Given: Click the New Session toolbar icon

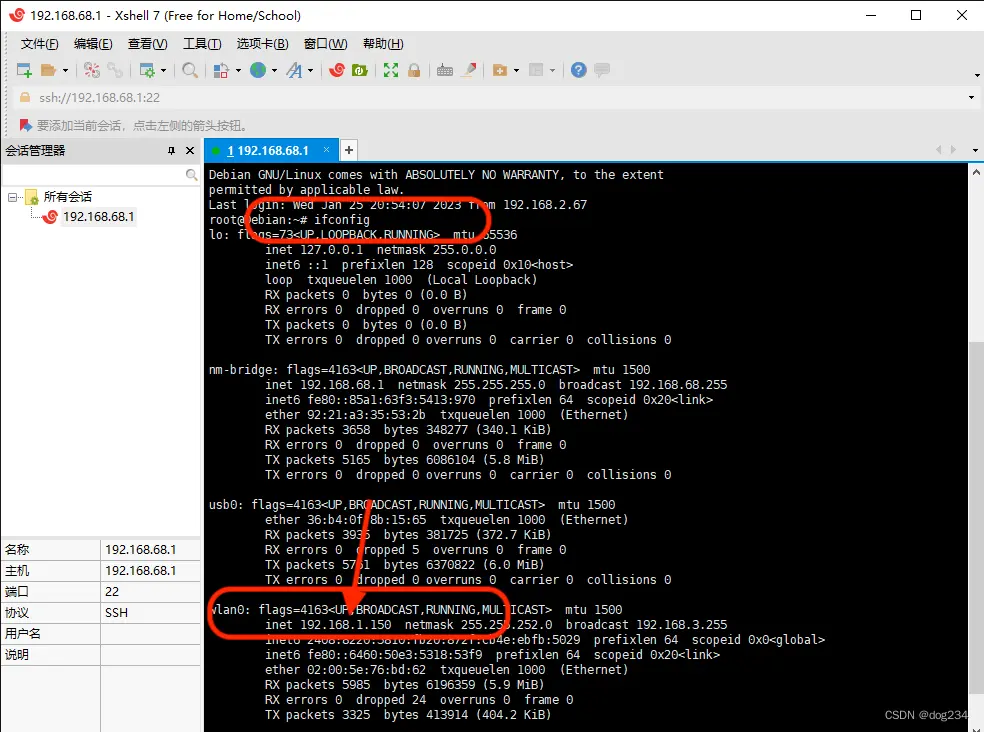Looking at the screenshot, I should 25,70.
